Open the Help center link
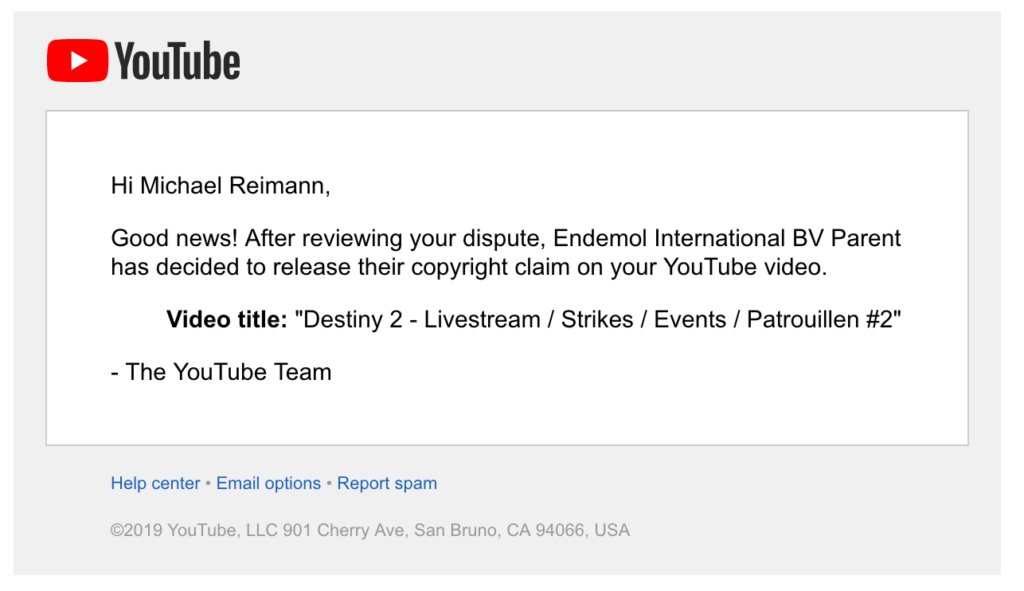This screenshot has width=1024, height=591. (155, 483)
